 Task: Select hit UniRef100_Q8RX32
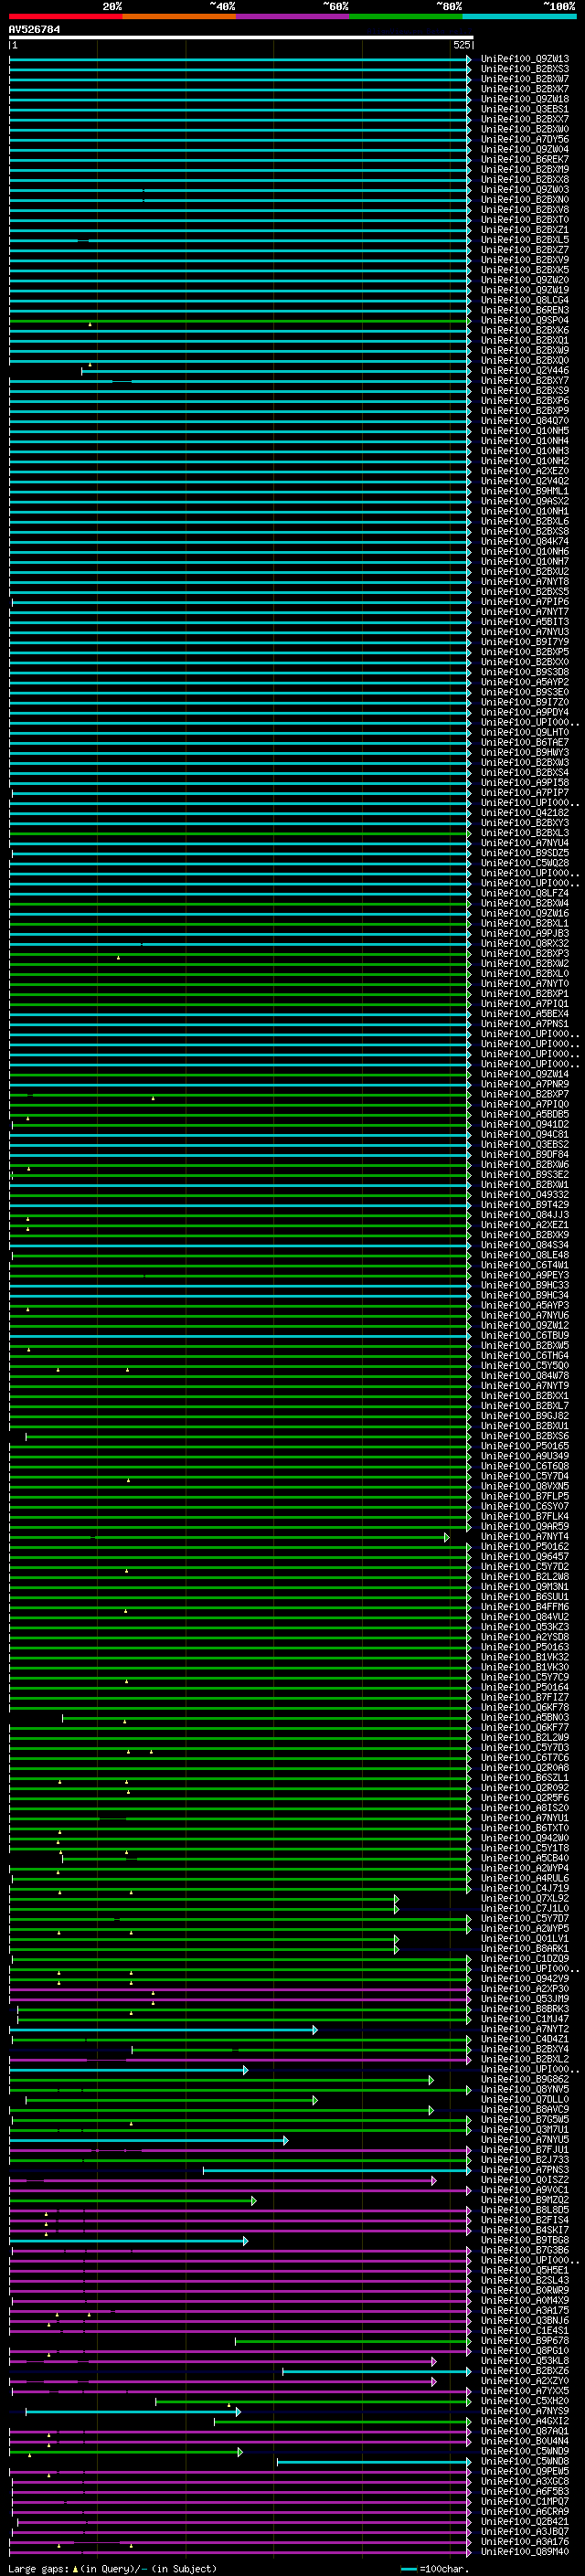pos(525,944)
